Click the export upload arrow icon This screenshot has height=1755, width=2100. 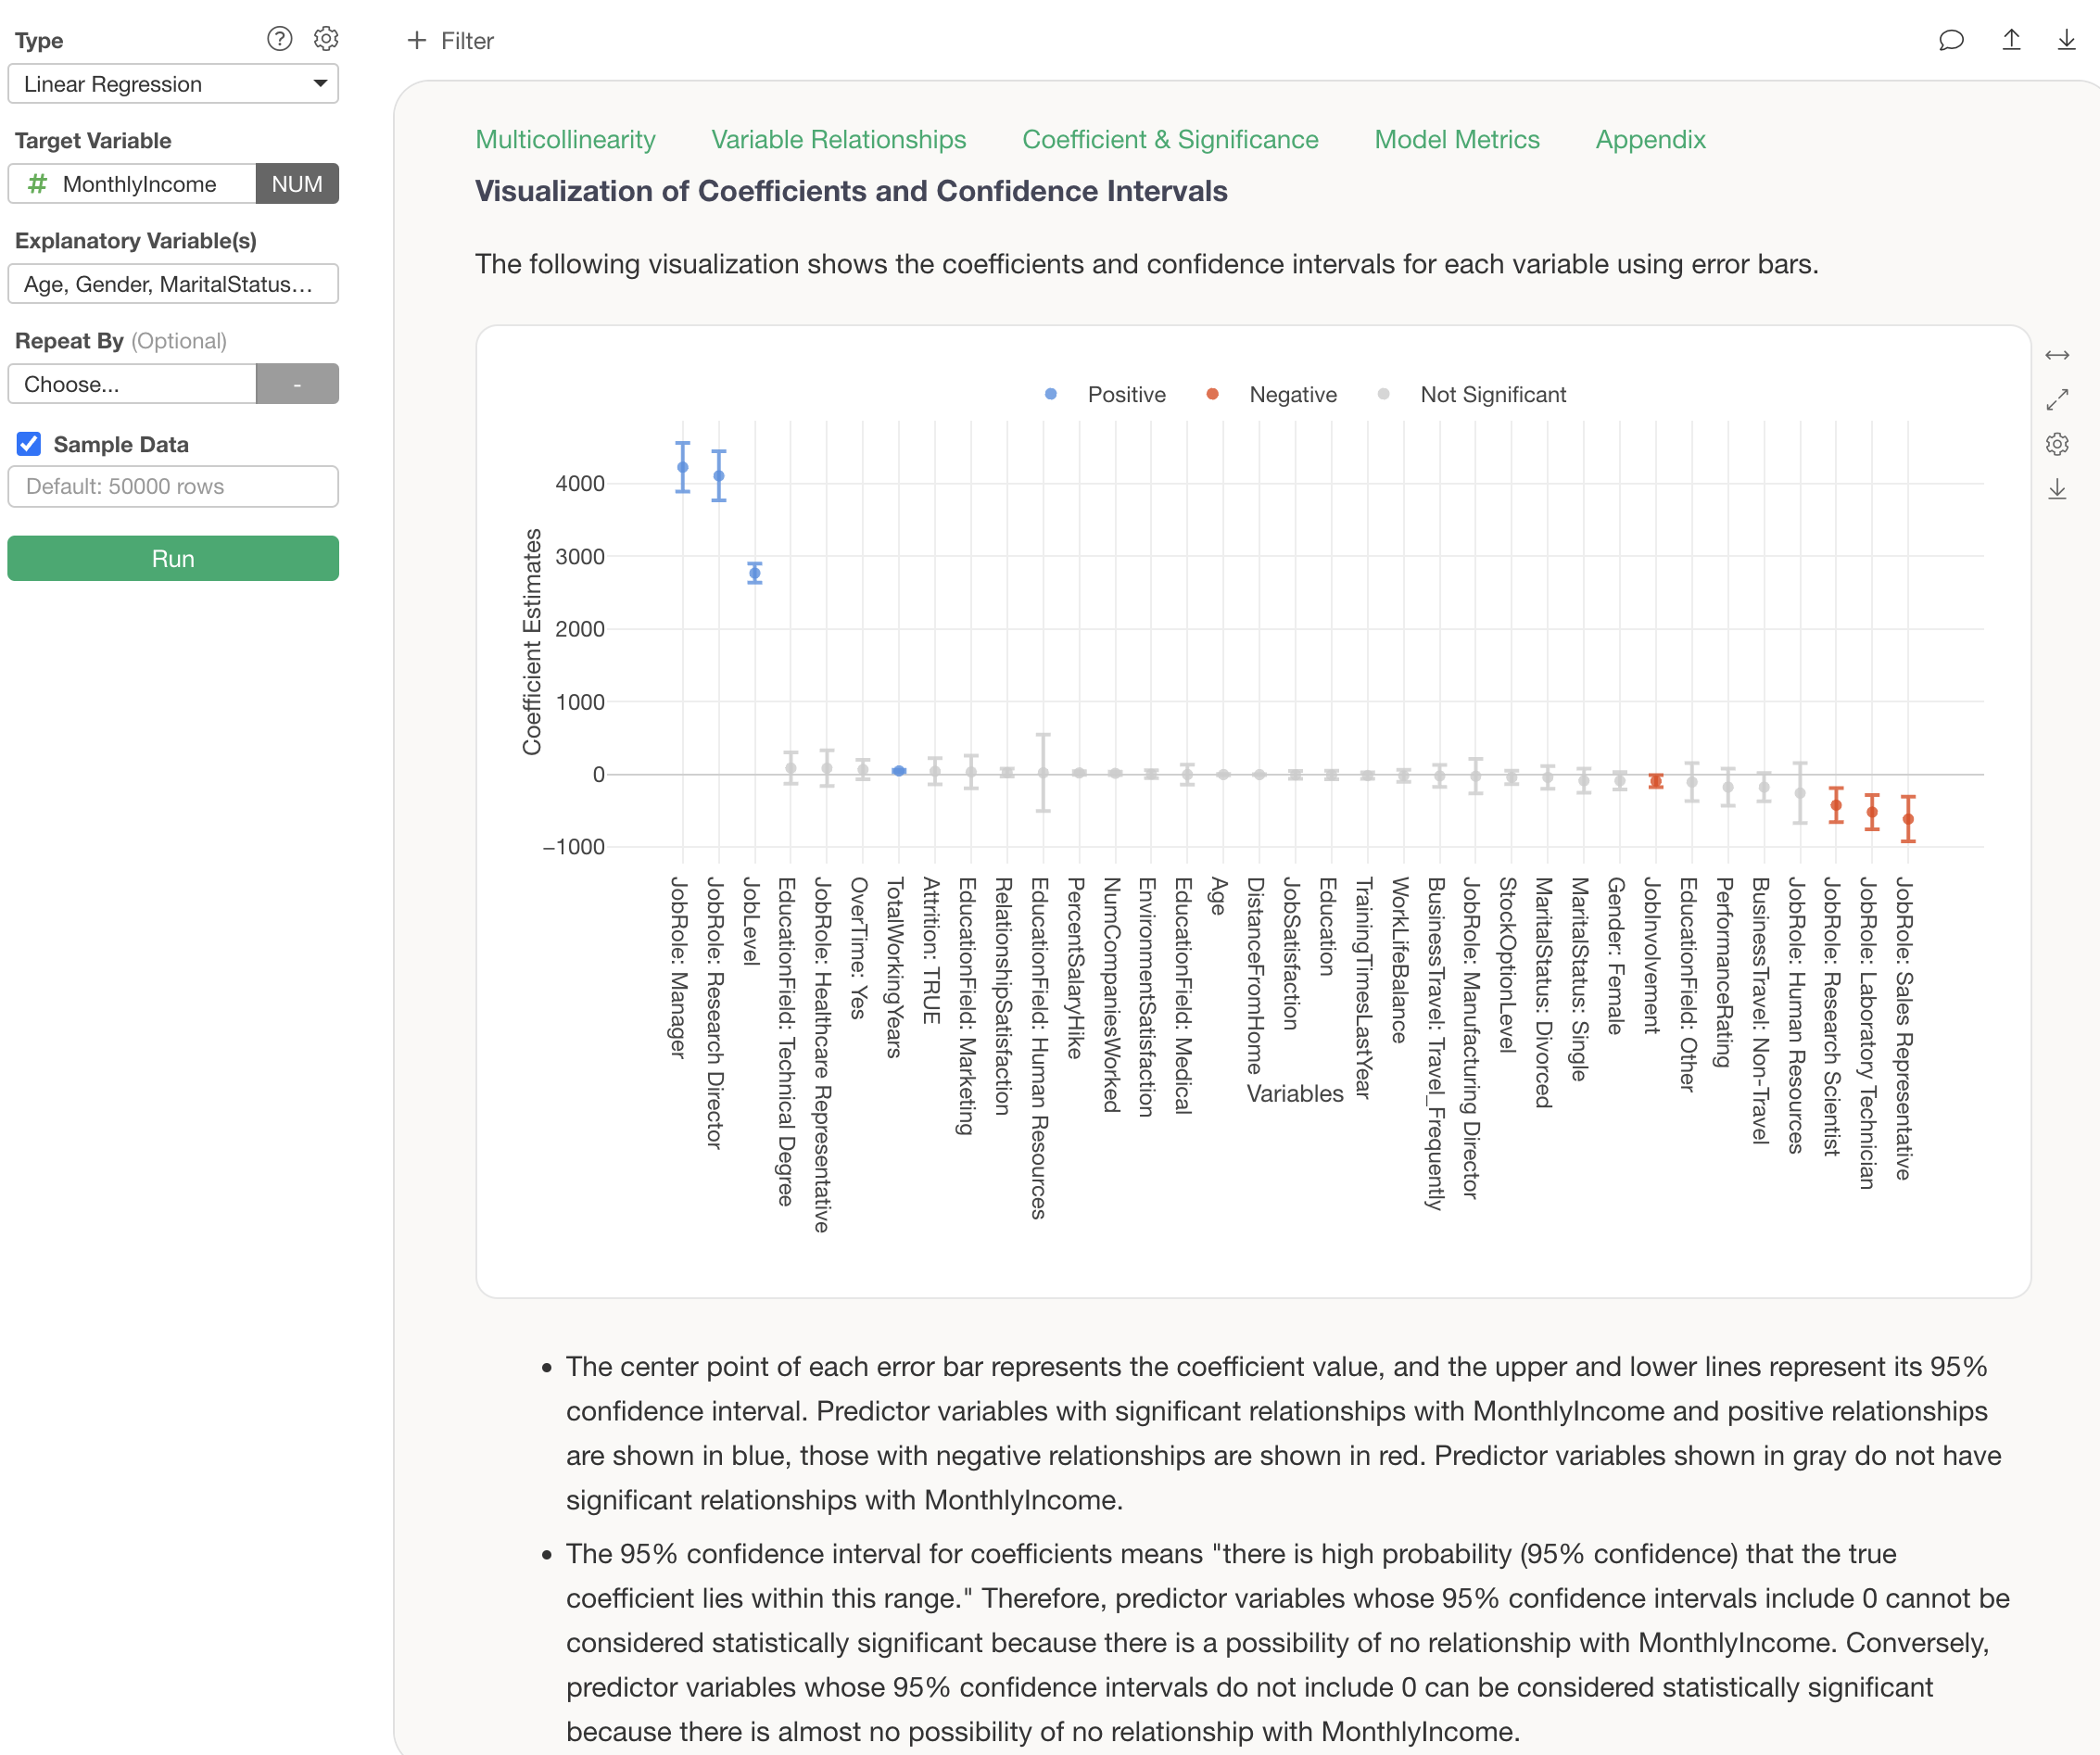point(2011,40)
